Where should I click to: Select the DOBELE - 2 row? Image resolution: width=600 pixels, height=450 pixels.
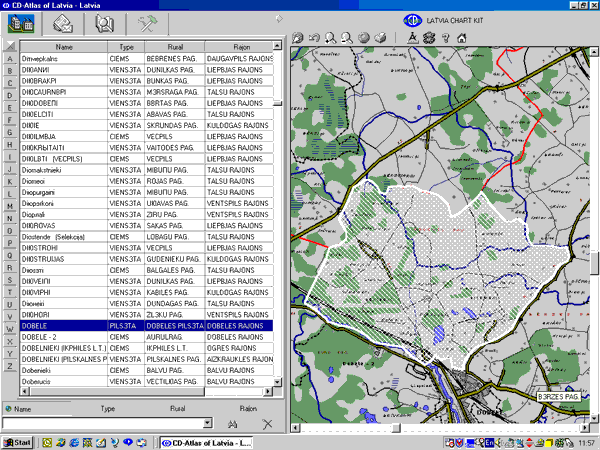[147, 337]
